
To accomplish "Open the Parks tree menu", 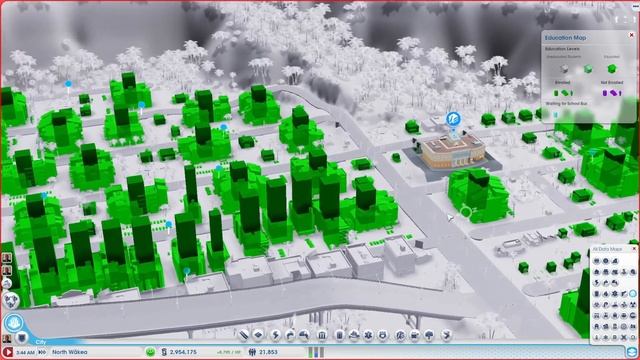I will pos(429,335).
